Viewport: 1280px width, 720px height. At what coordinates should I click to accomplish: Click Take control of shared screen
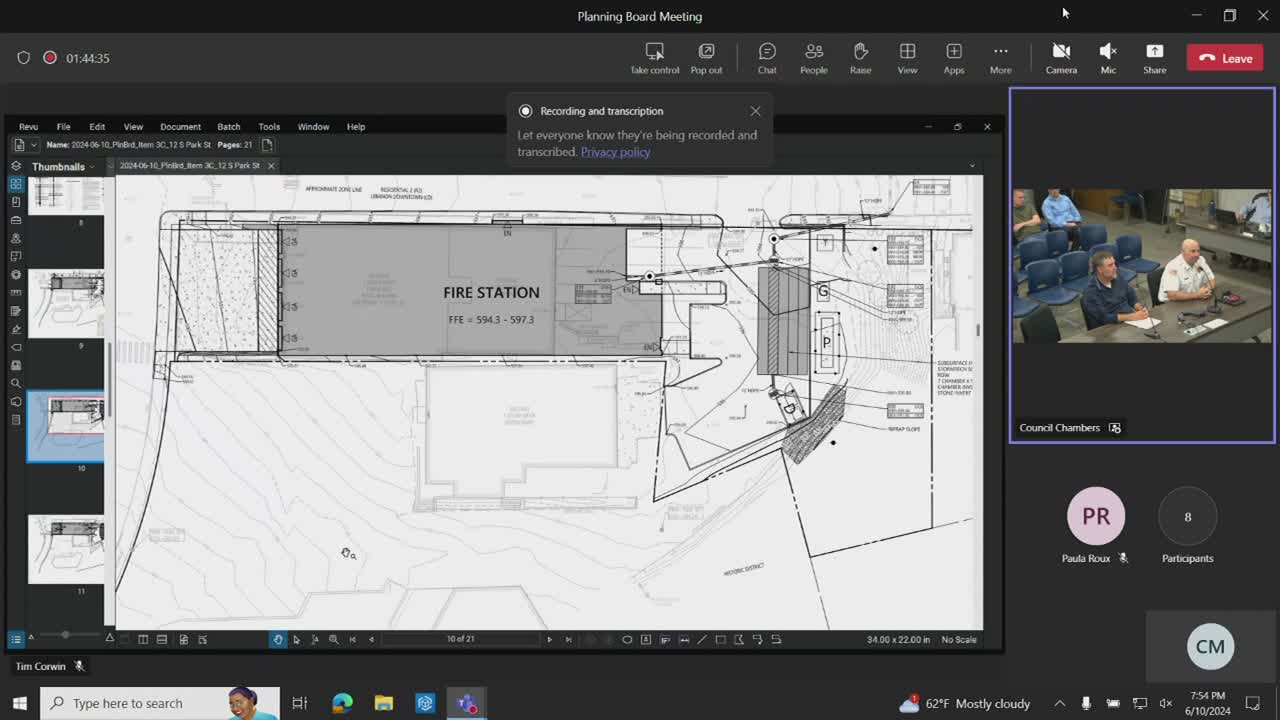coord(654,58)
